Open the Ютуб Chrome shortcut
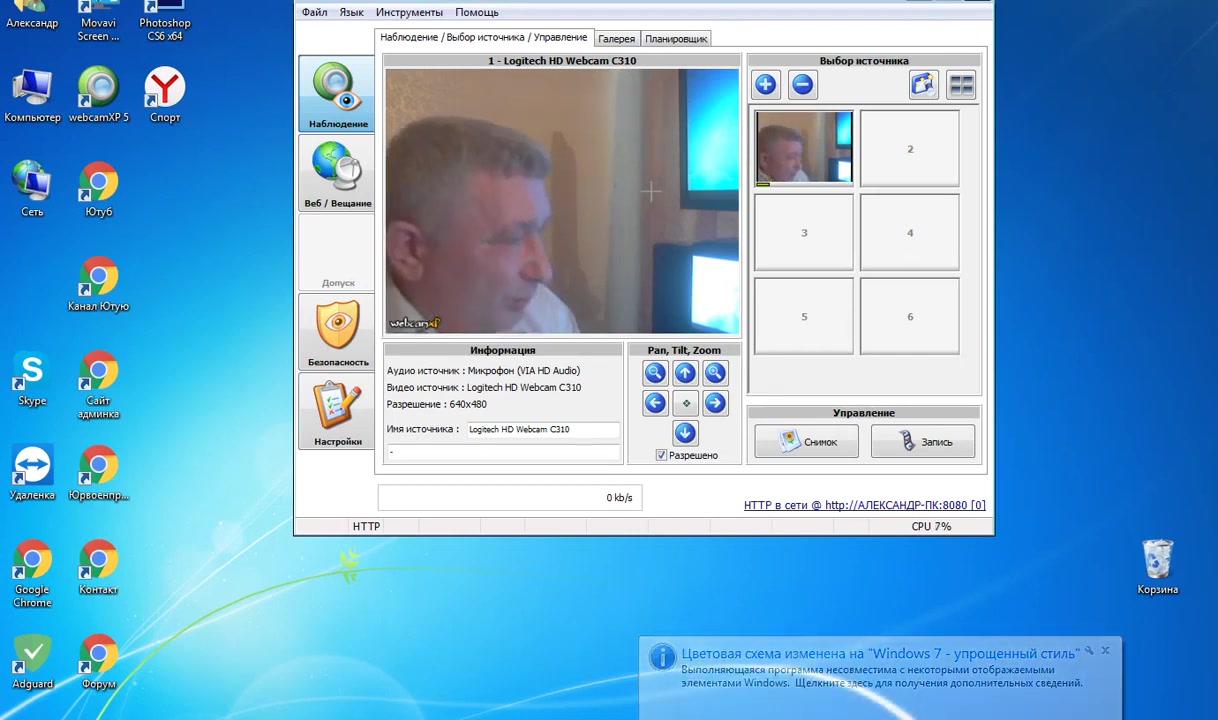Viewport: 1218px width, 720px height. point(98,190)
